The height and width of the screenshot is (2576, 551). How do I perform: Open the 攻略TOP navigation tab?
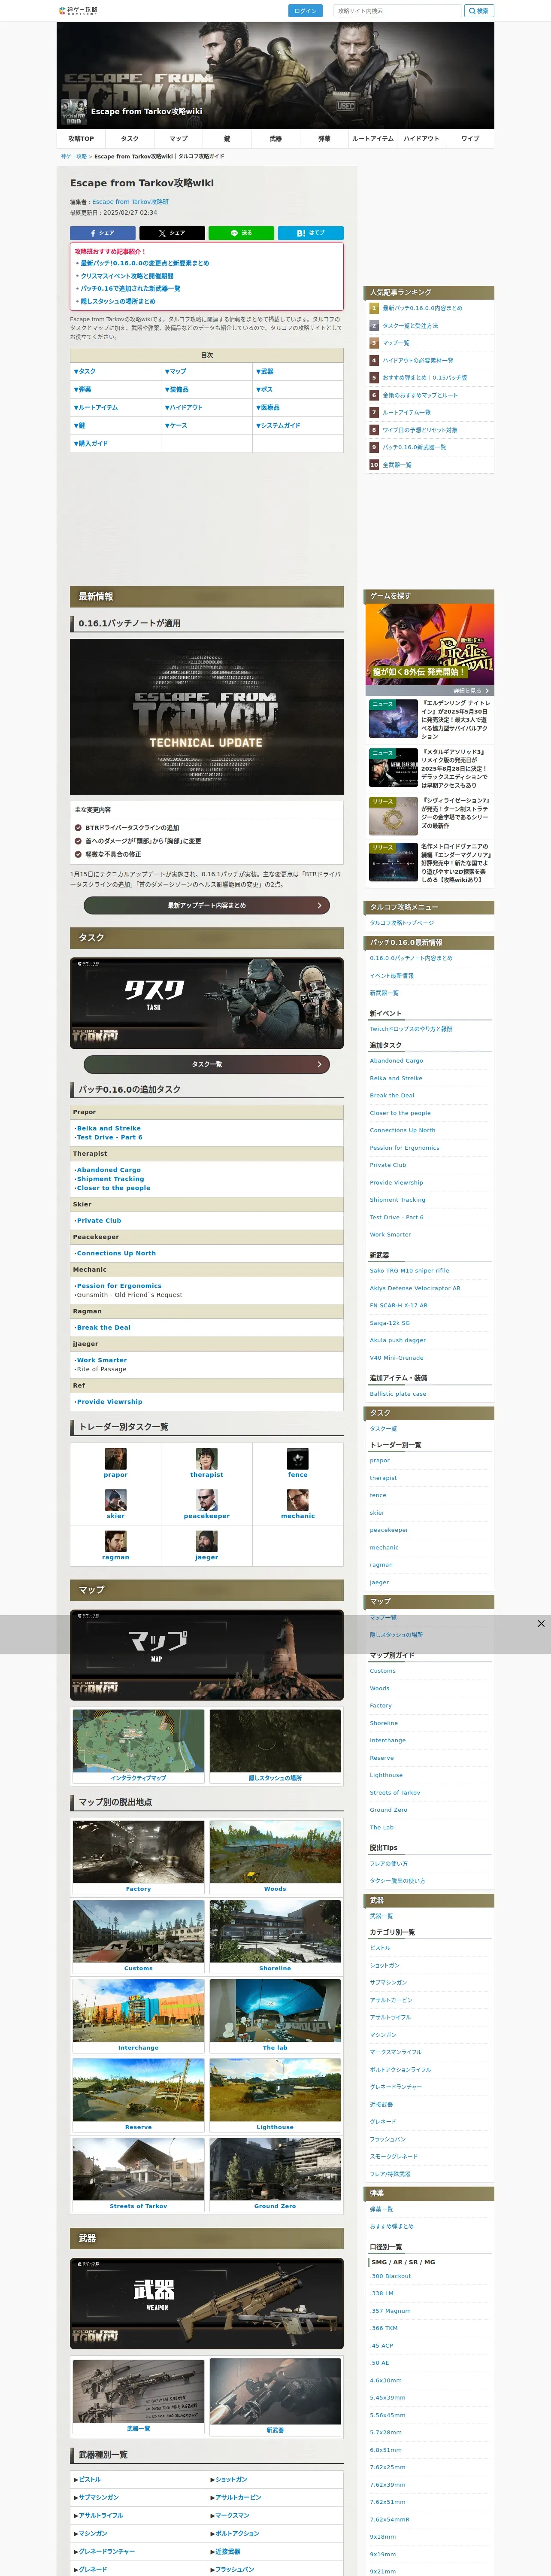pyautogui.click(x=81, y=139)
